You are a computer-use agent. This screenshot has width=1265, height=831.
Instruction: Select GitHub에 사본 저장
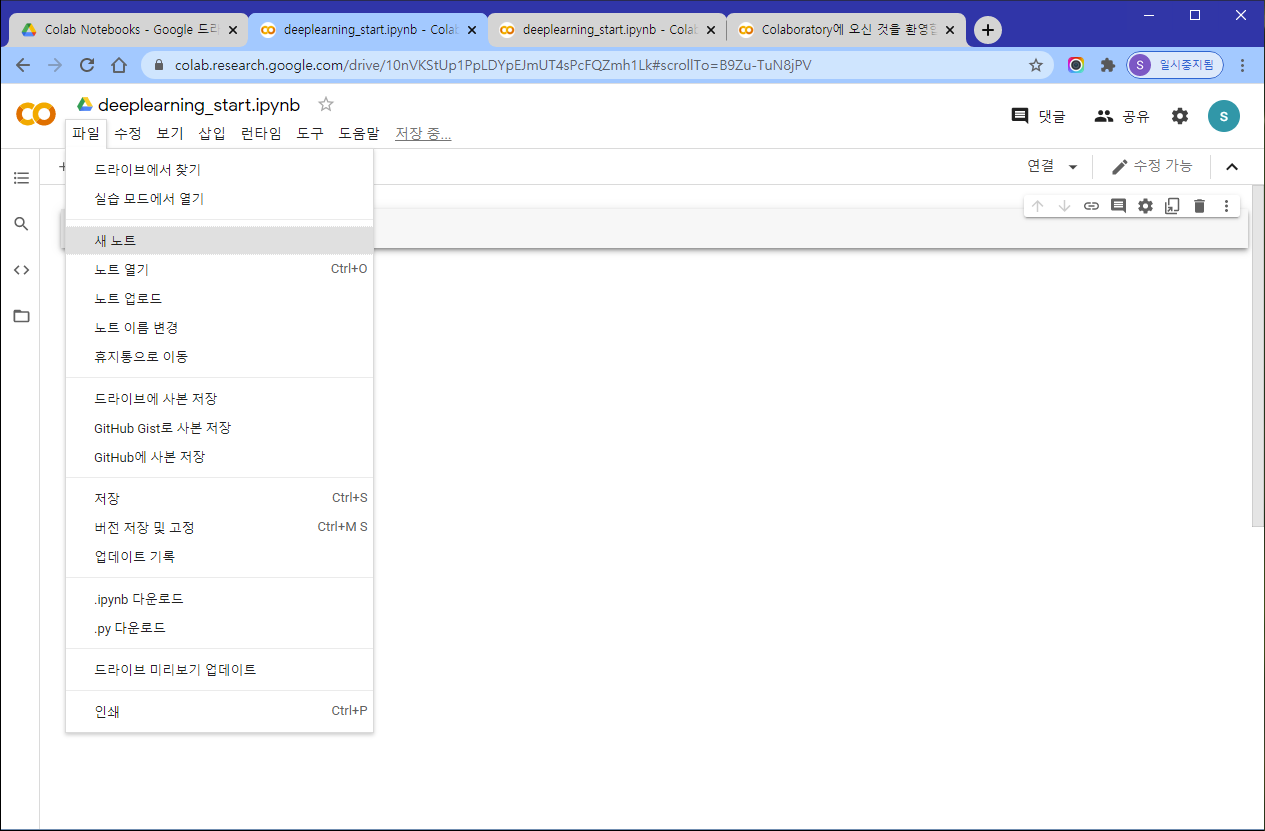click(219, 456)
